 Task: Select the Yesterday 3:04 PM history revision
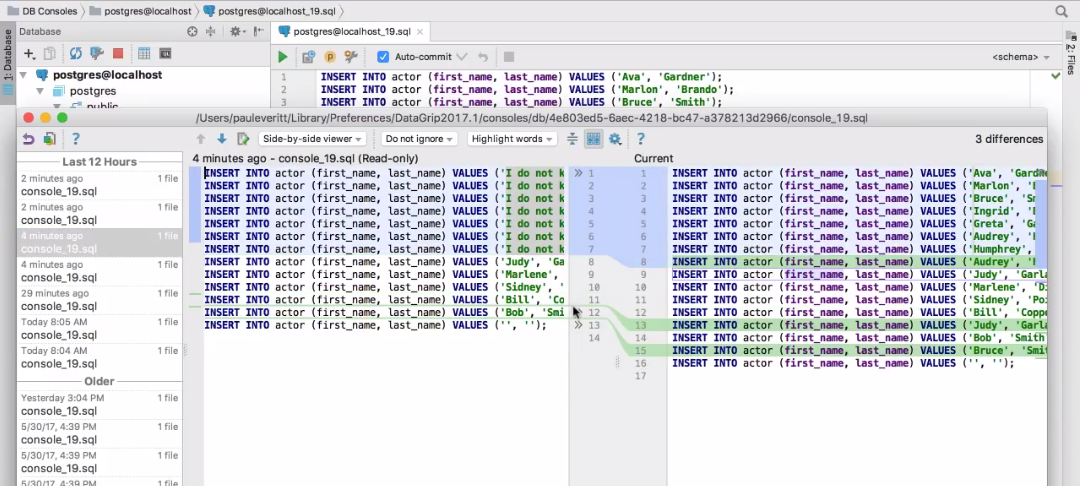pos(99,404)
